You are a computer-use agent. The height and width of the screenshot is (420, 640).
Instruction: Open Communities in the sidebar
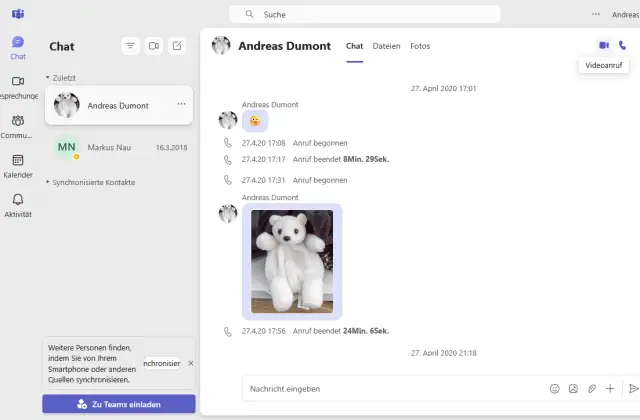point(17,127)
